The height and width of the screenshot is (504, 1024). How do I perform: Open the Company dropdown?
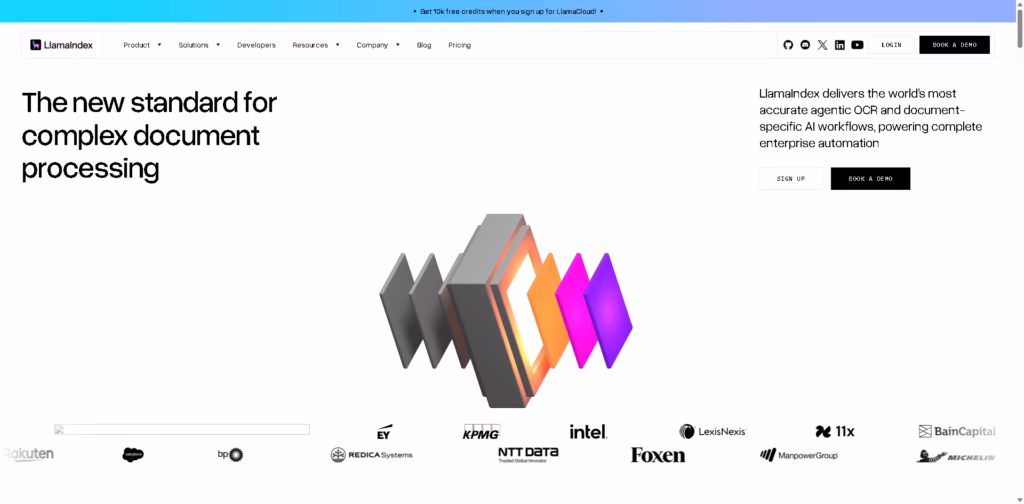tap(378, 45)
